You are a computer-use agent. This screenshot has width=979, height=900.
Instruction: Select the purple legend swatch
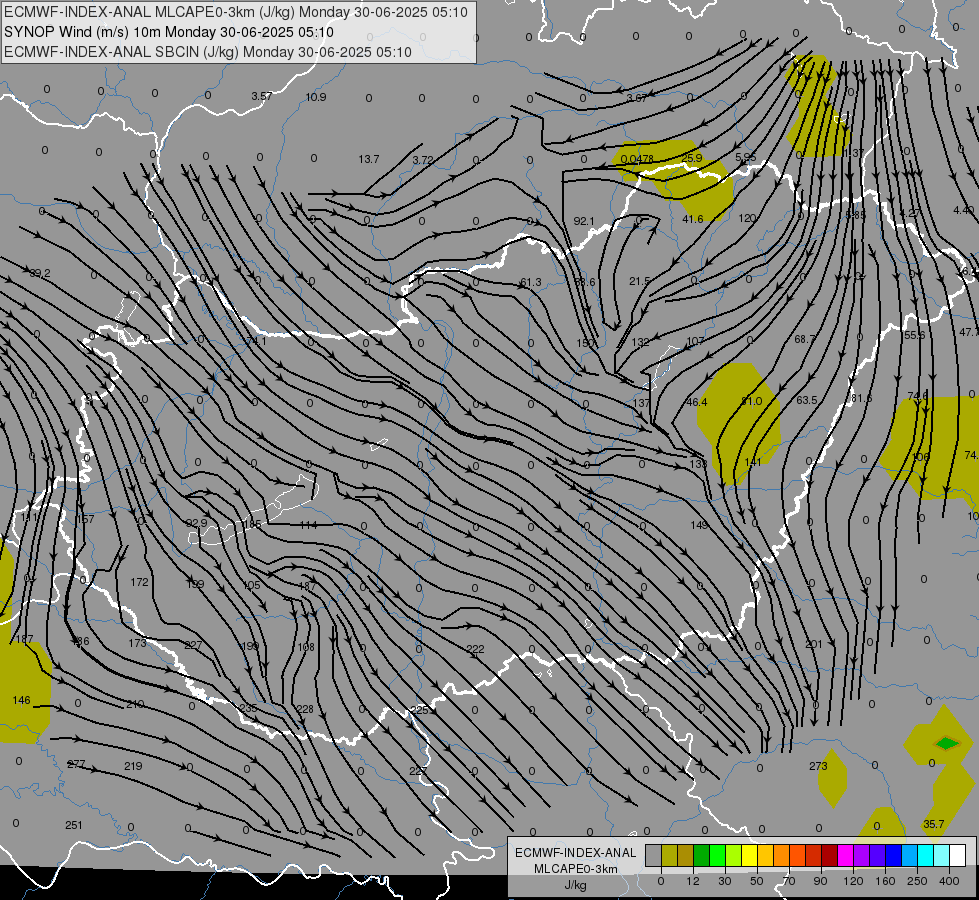[862, 855]
